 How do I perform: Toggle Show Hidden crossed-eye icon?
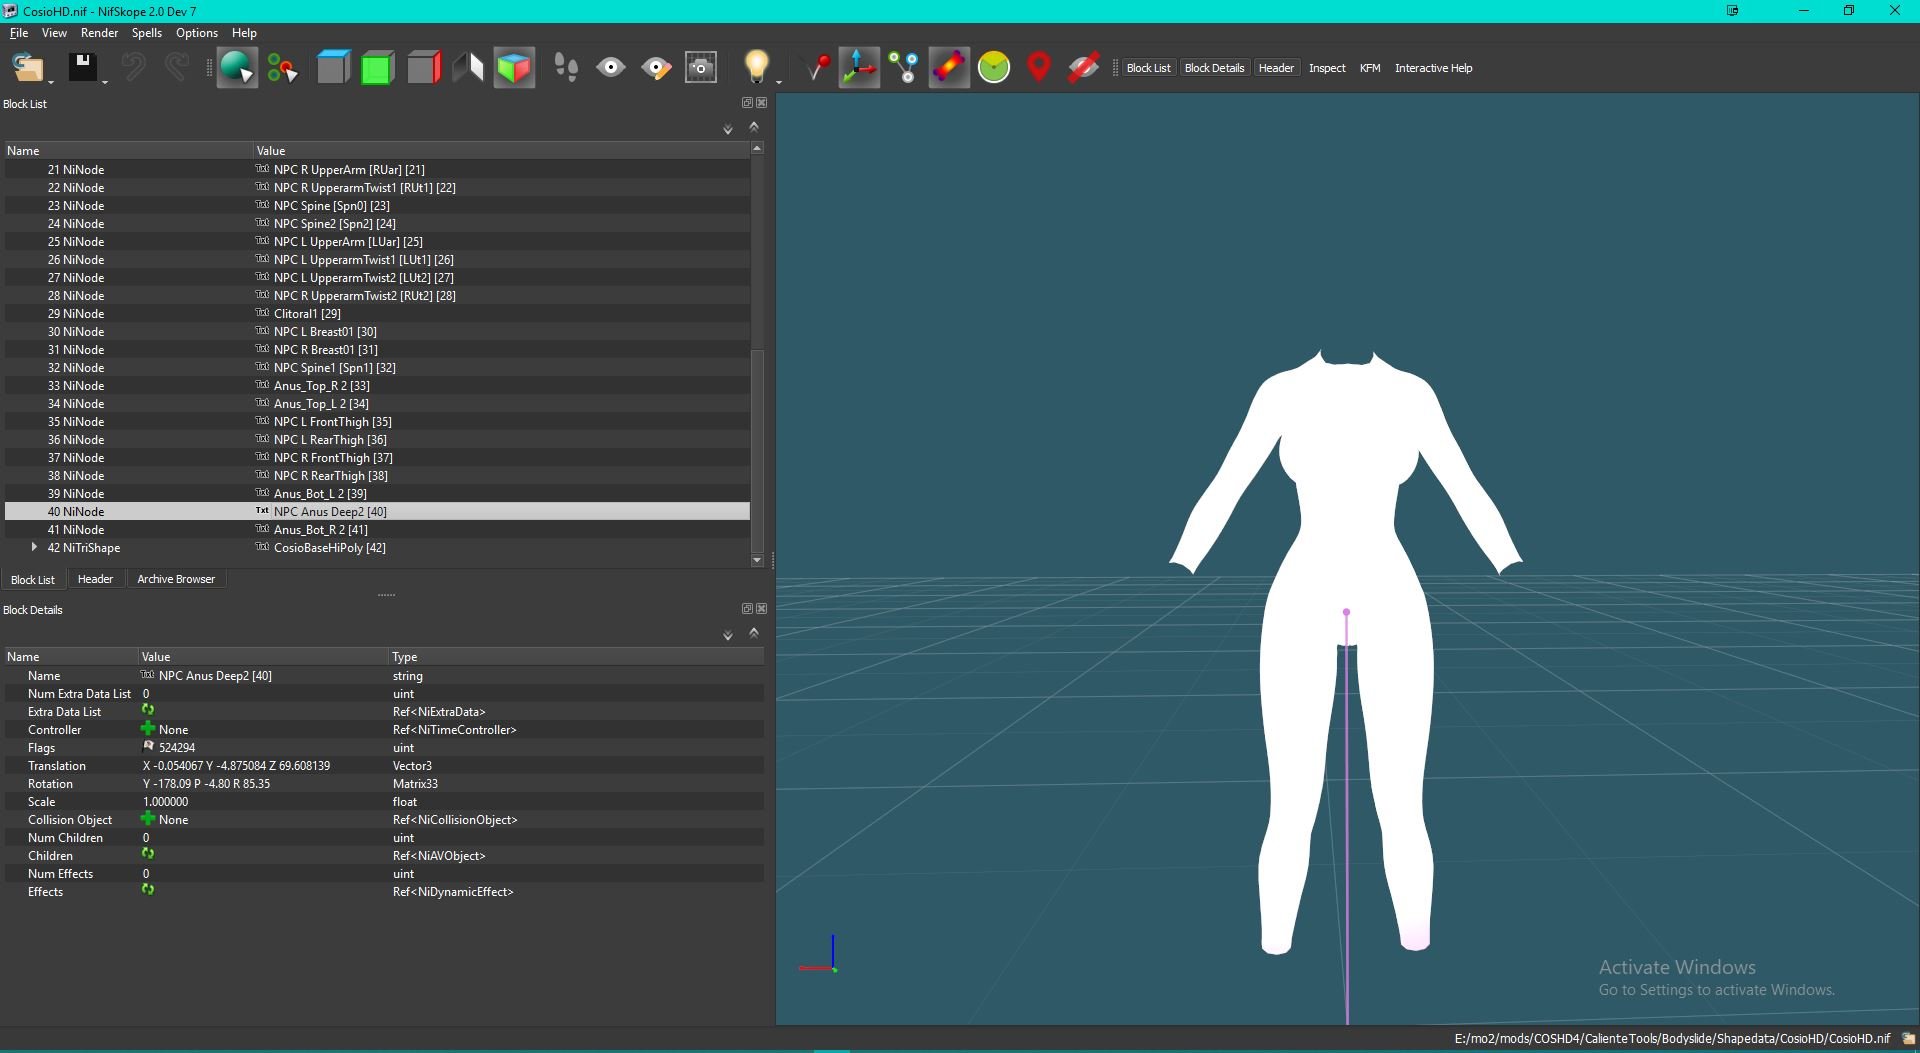point(1084,68)
